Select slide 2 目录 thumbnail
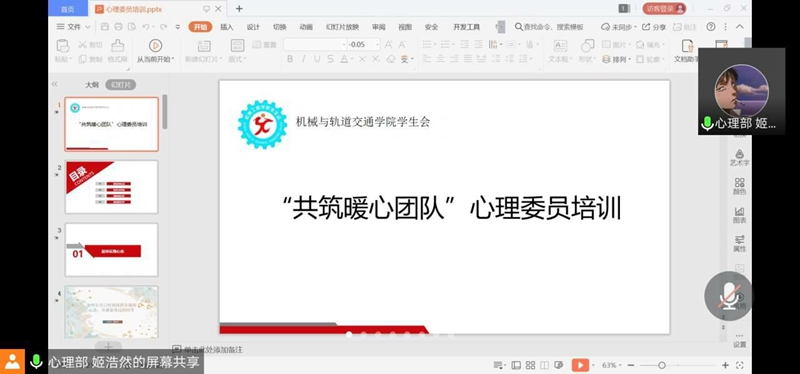800x374 pixels. pos(111,187)
